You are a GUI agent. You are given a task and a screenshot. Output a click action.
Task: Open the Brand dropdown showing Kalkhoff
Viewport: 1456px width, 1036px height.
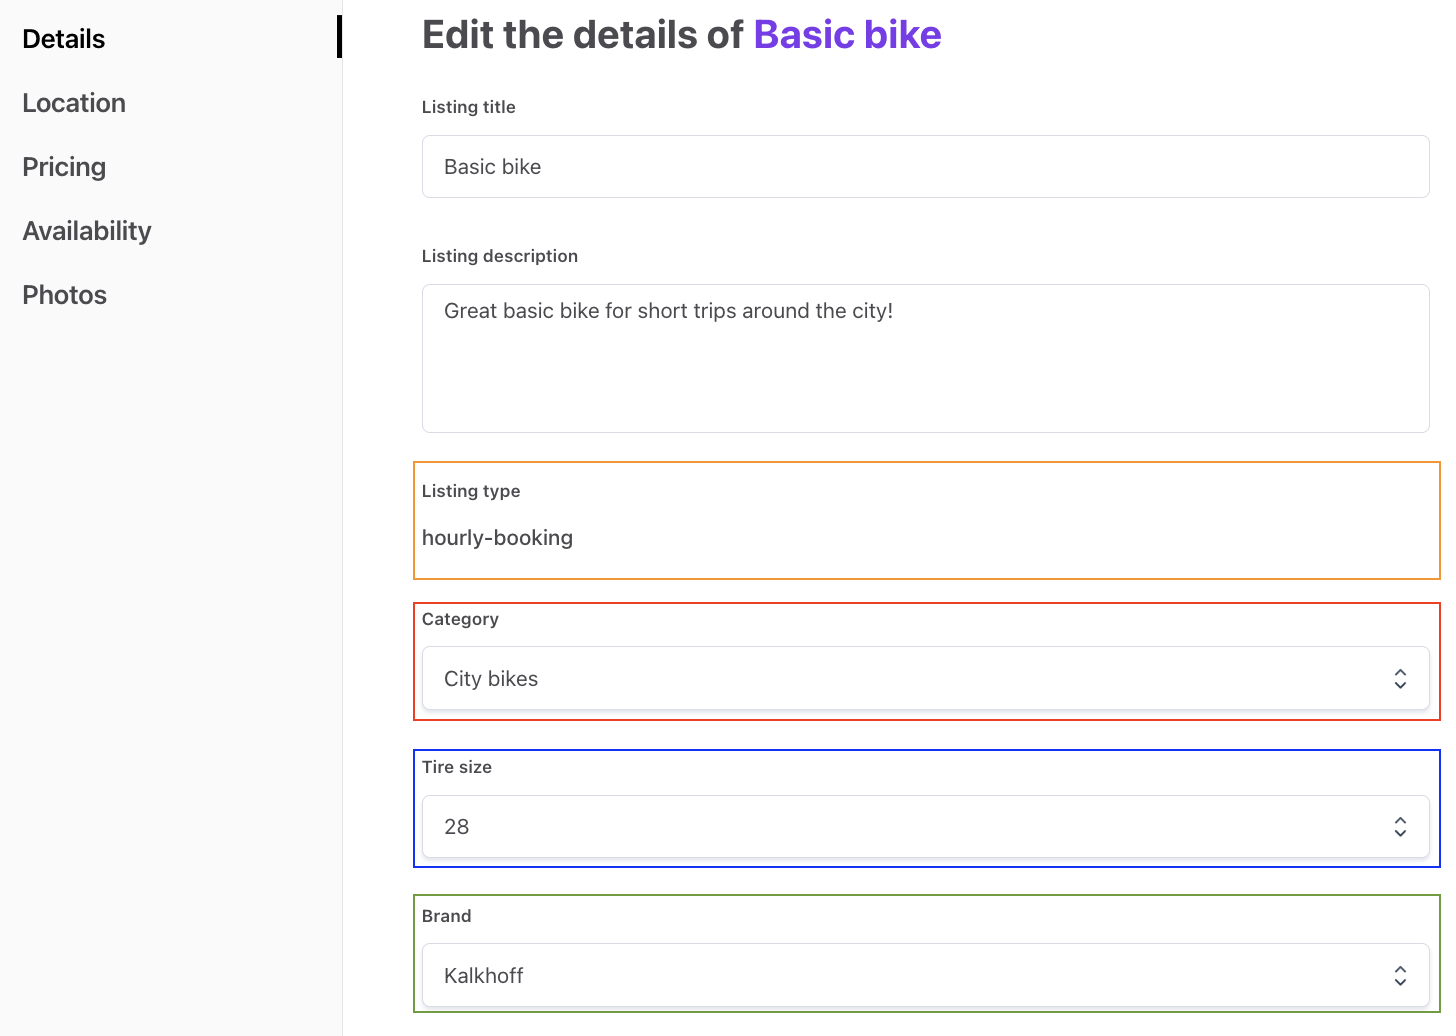[900, 976]
